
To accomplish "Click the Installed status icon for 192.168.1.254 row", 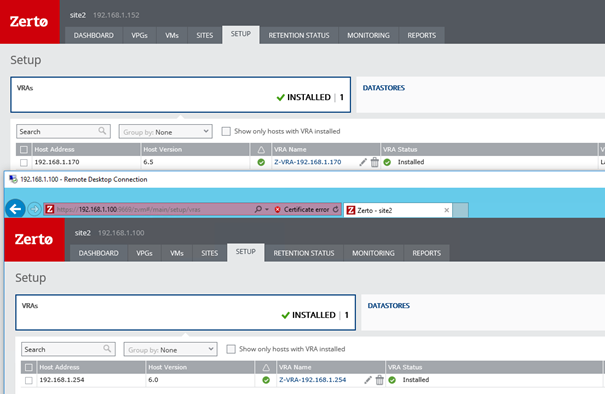I will [x=392, y=380].
